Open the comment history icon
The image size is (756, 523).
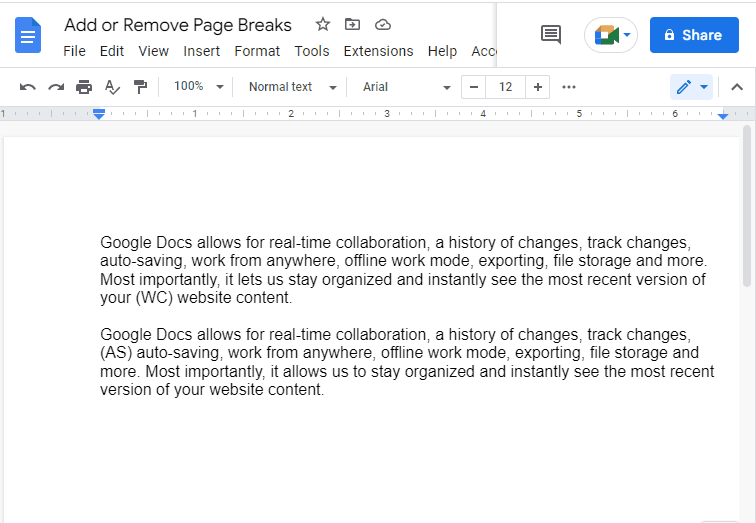[x=551, y=35]
